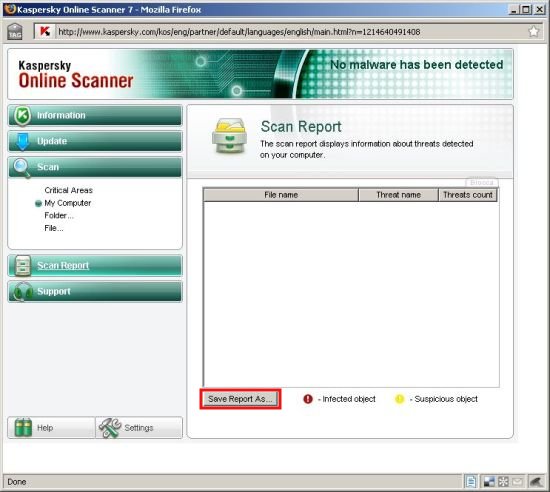This screenshot has width=550, height=492.
Task: Click the envelope mail icon in the status bar
Action: click(x=517, y=482)
